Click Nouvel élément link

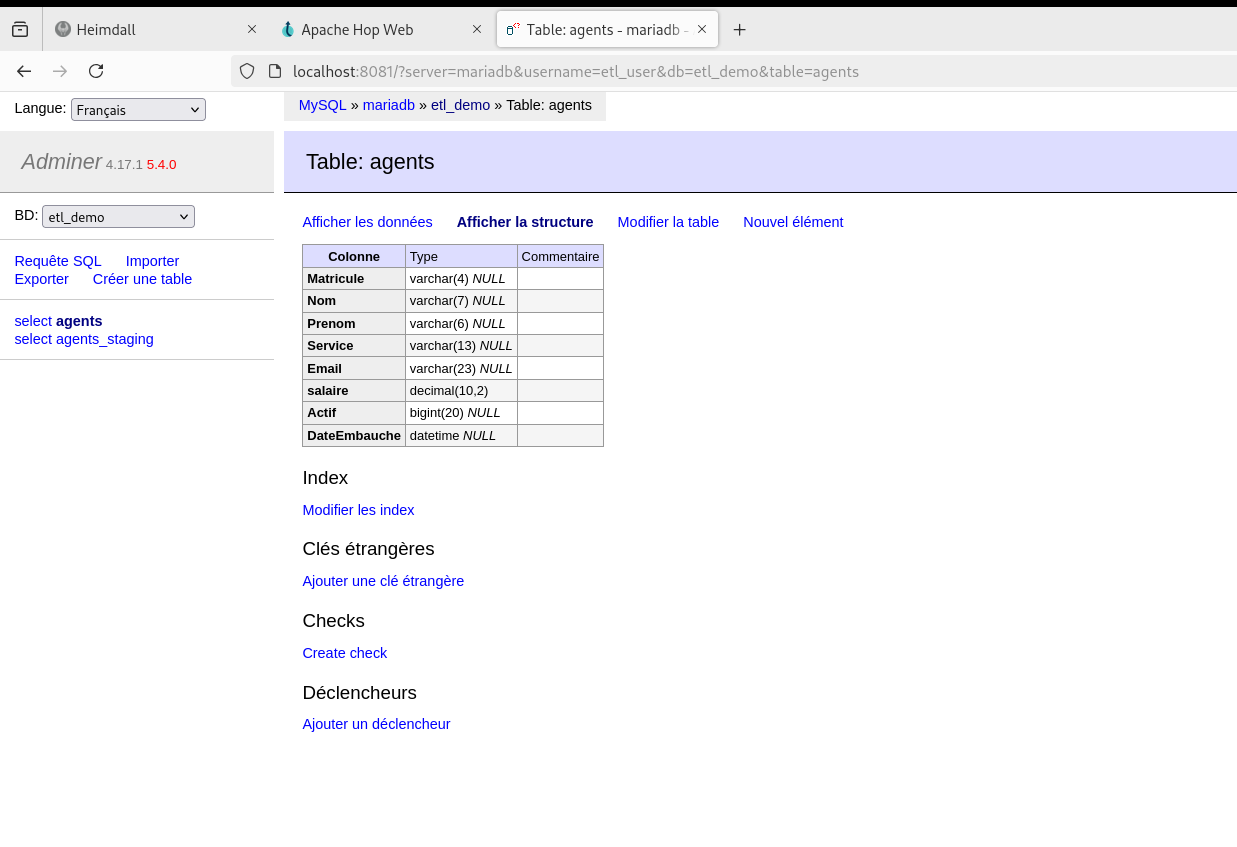coord(793,222)
